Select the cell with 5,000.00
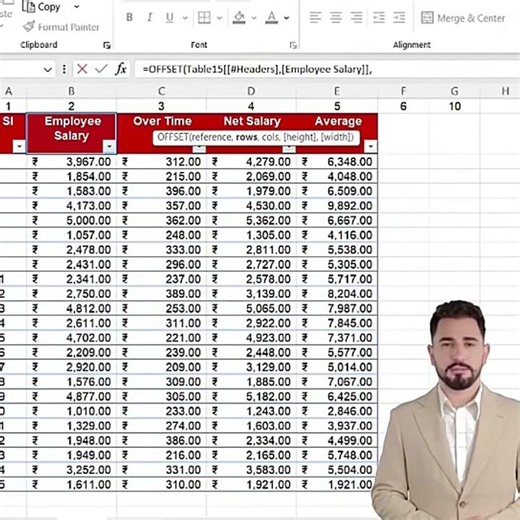Viewport: 520px width, 520px height. coord(72,220)
